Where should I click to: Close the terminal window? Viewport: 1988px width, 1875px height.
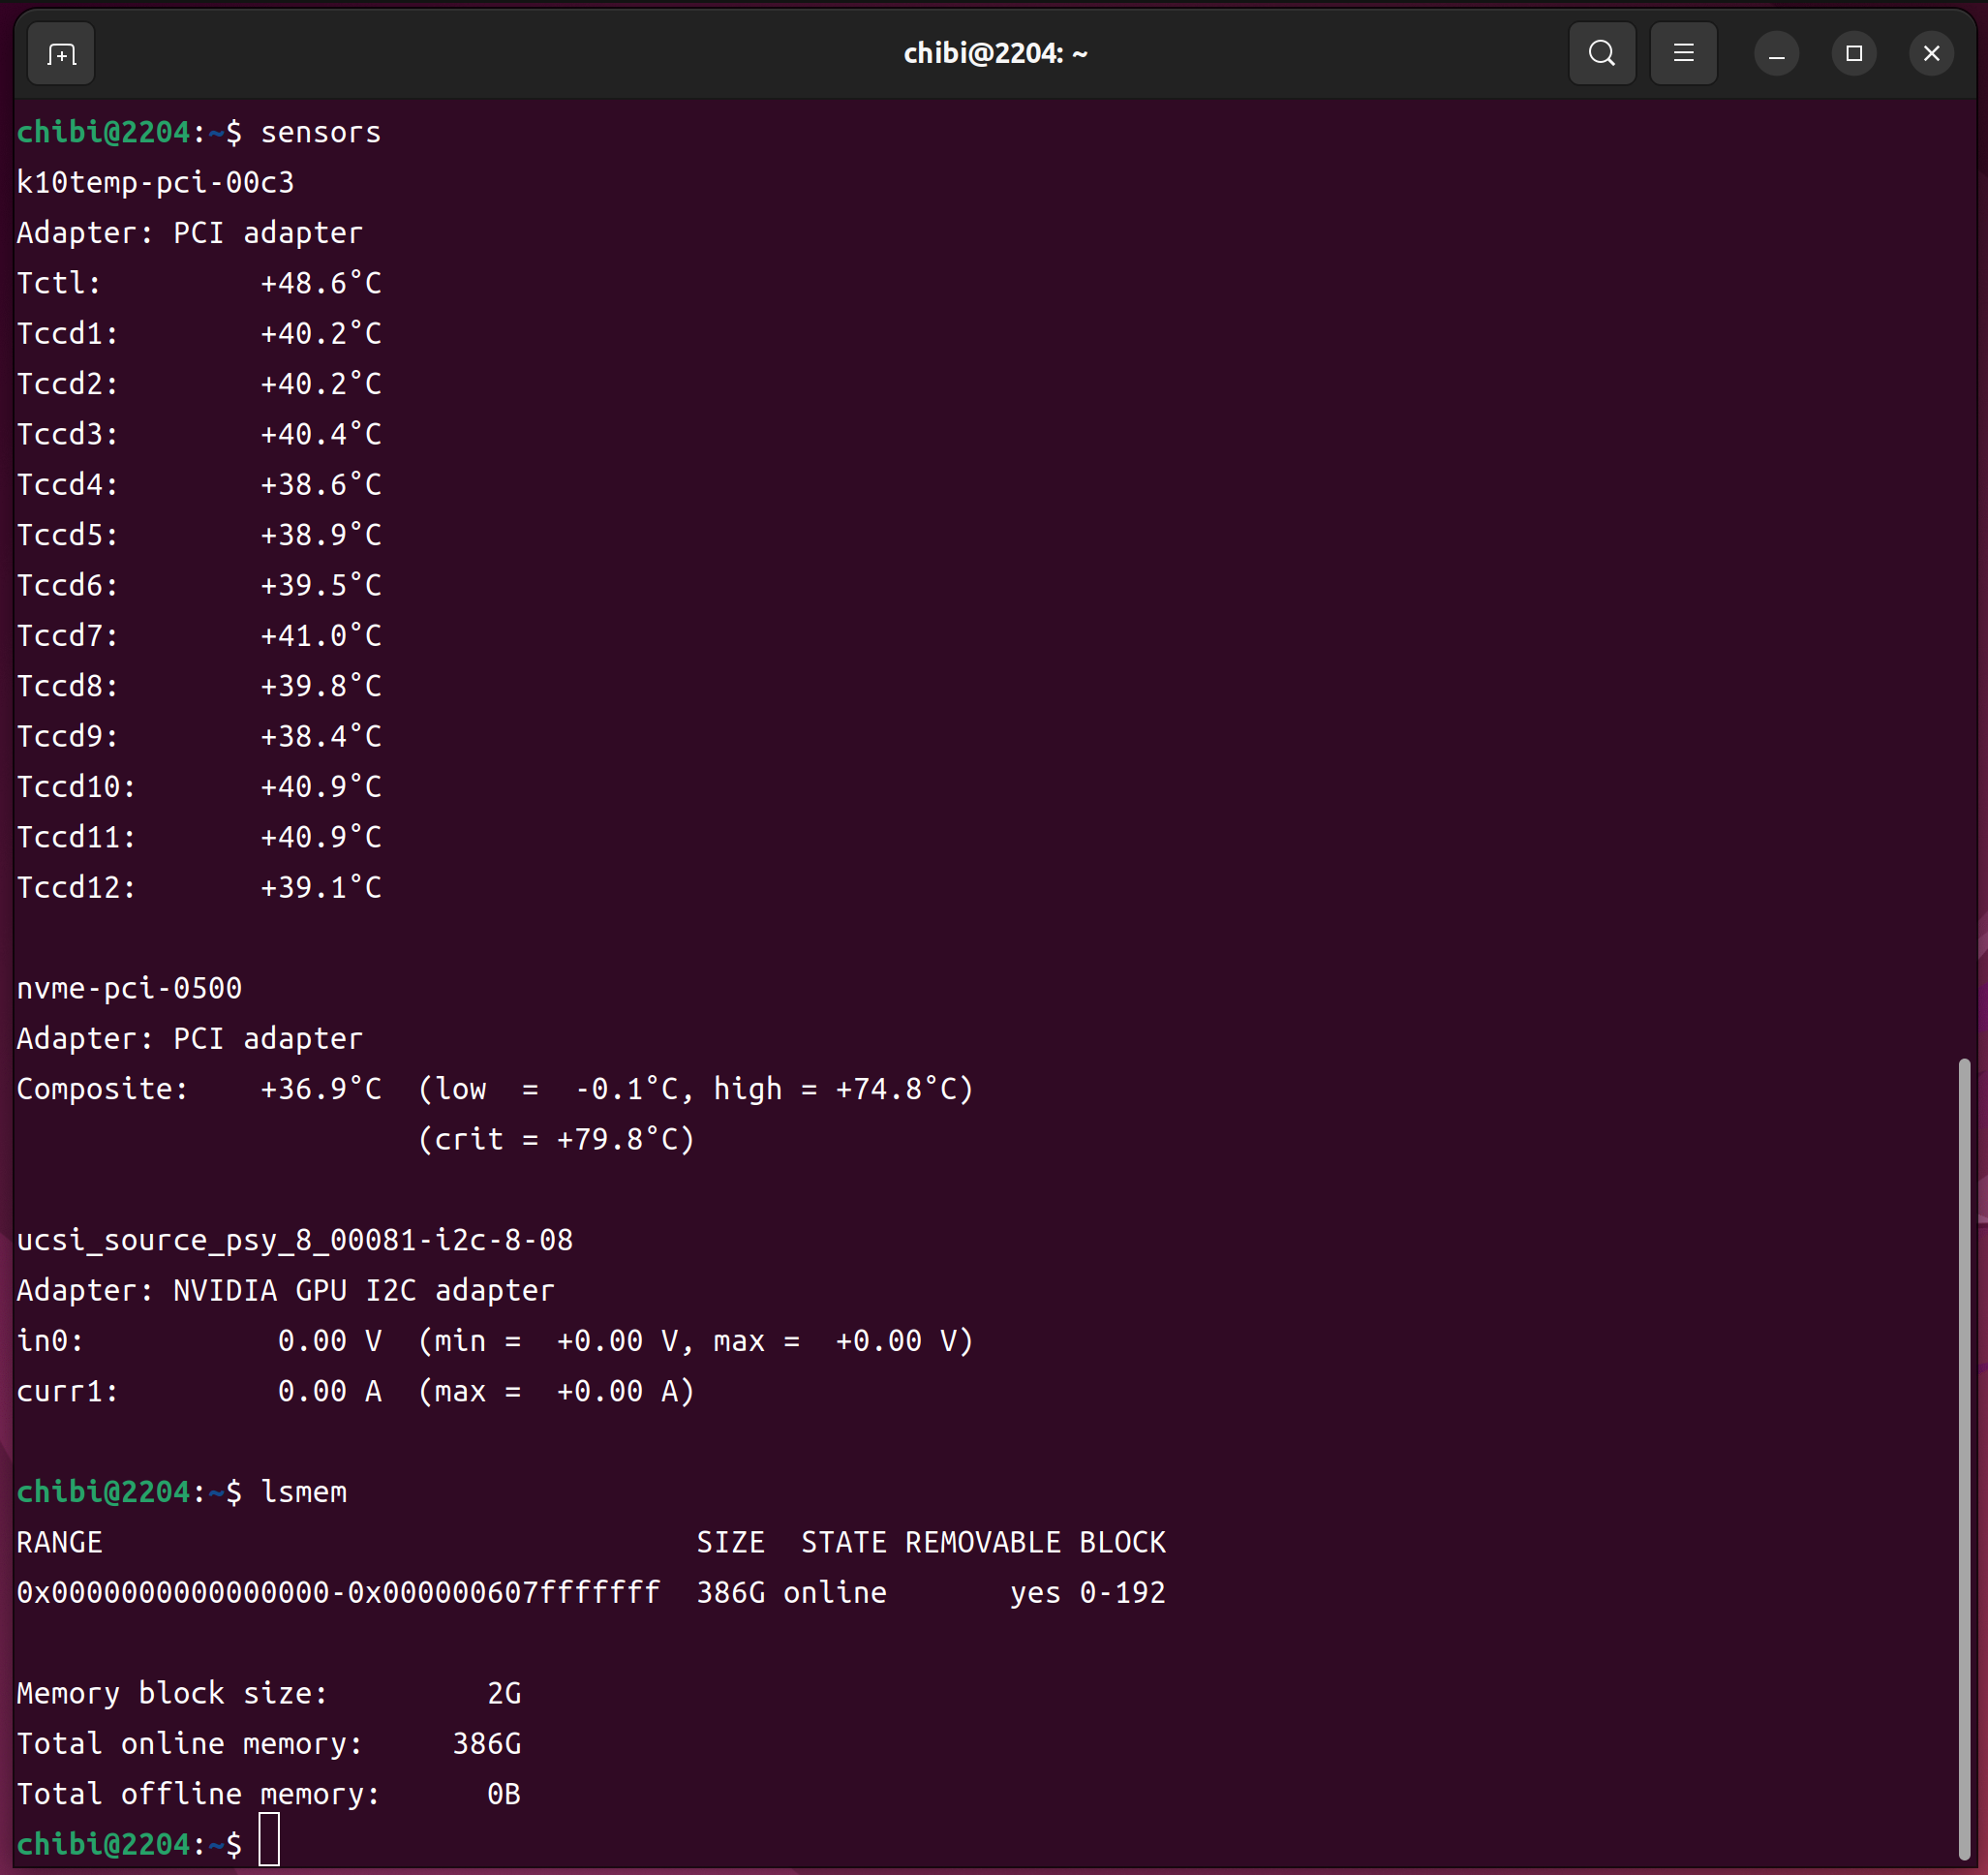pyautogui.click(x=1930, y=54)
